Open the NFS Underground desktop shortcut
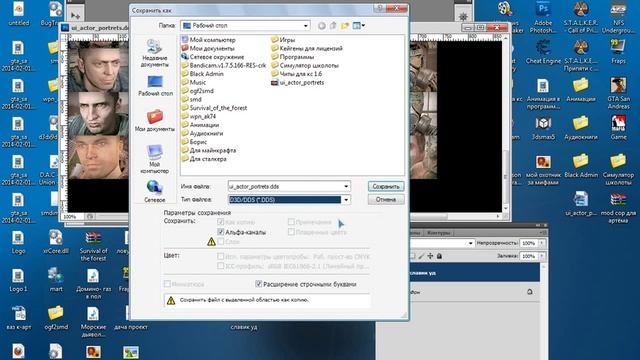Image resolution: width=640 pixels, height=360 pixels. [x=618, y=18]
